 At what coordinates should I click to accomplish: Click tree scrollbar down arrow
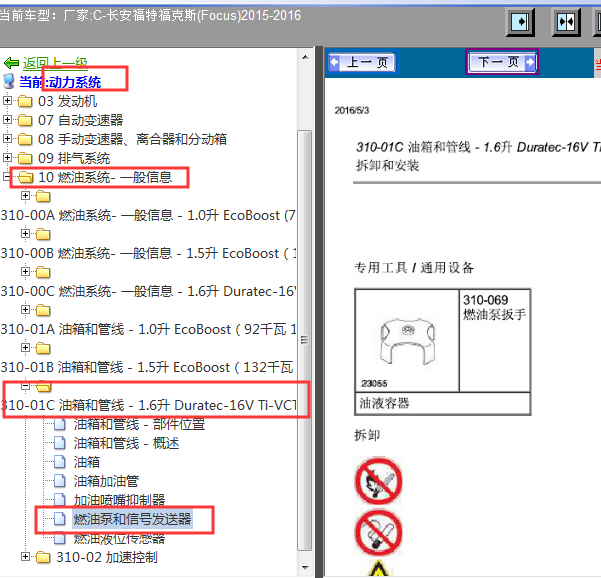(305, 568)
